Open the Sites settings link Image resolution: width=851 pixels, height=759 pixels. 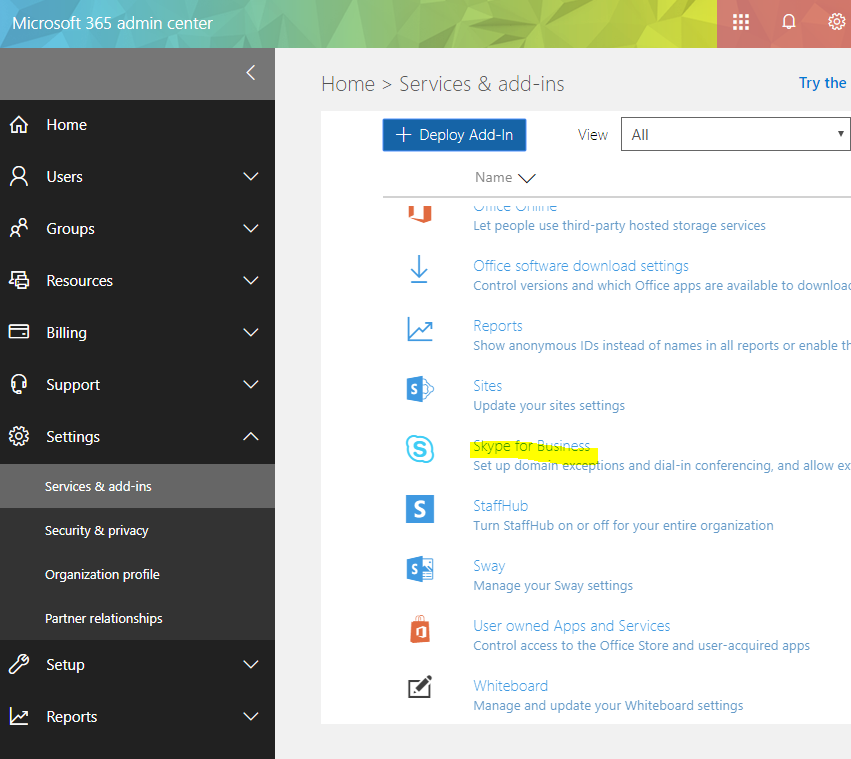[x=487, y=385]
